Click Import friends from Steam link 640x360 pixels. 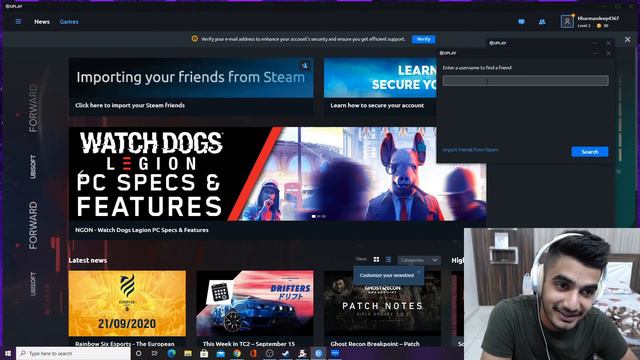(x=470, y=150)
